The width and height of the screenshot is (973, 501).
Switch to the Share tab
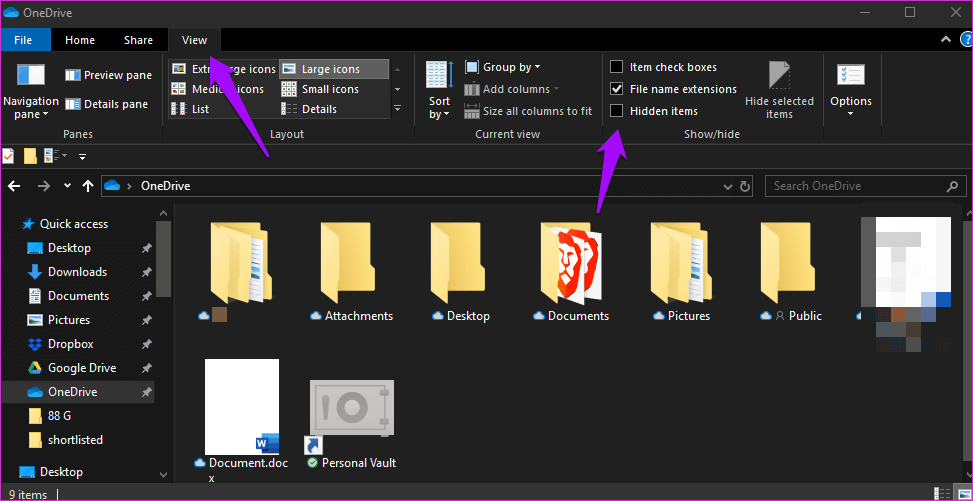pos(138,40)
